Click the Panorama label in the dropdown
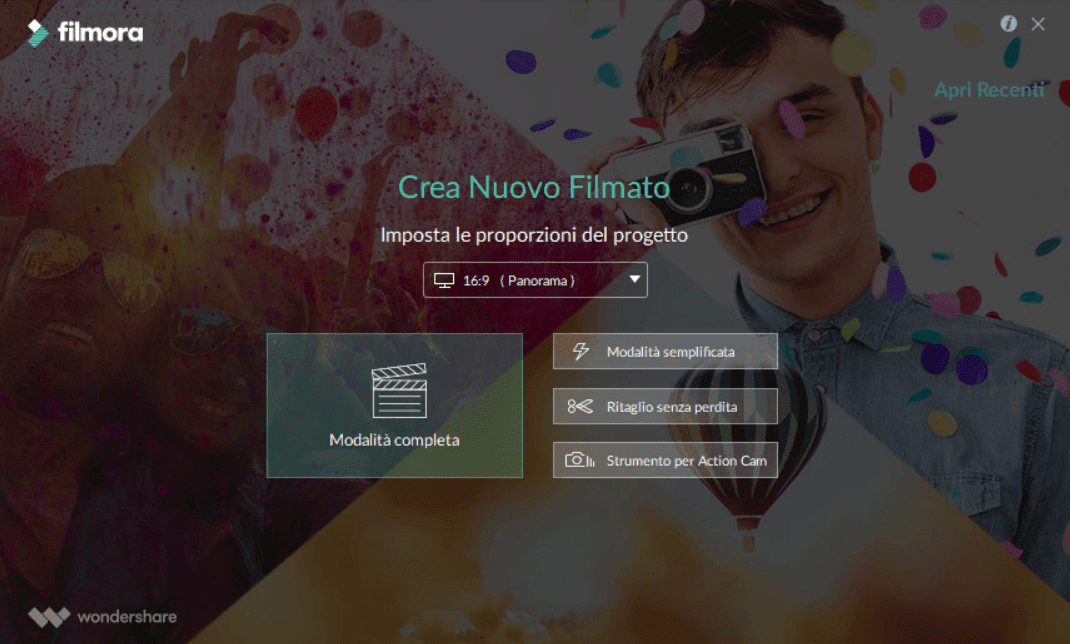The height and width of the screenshot is (644, 1070). 537,280
